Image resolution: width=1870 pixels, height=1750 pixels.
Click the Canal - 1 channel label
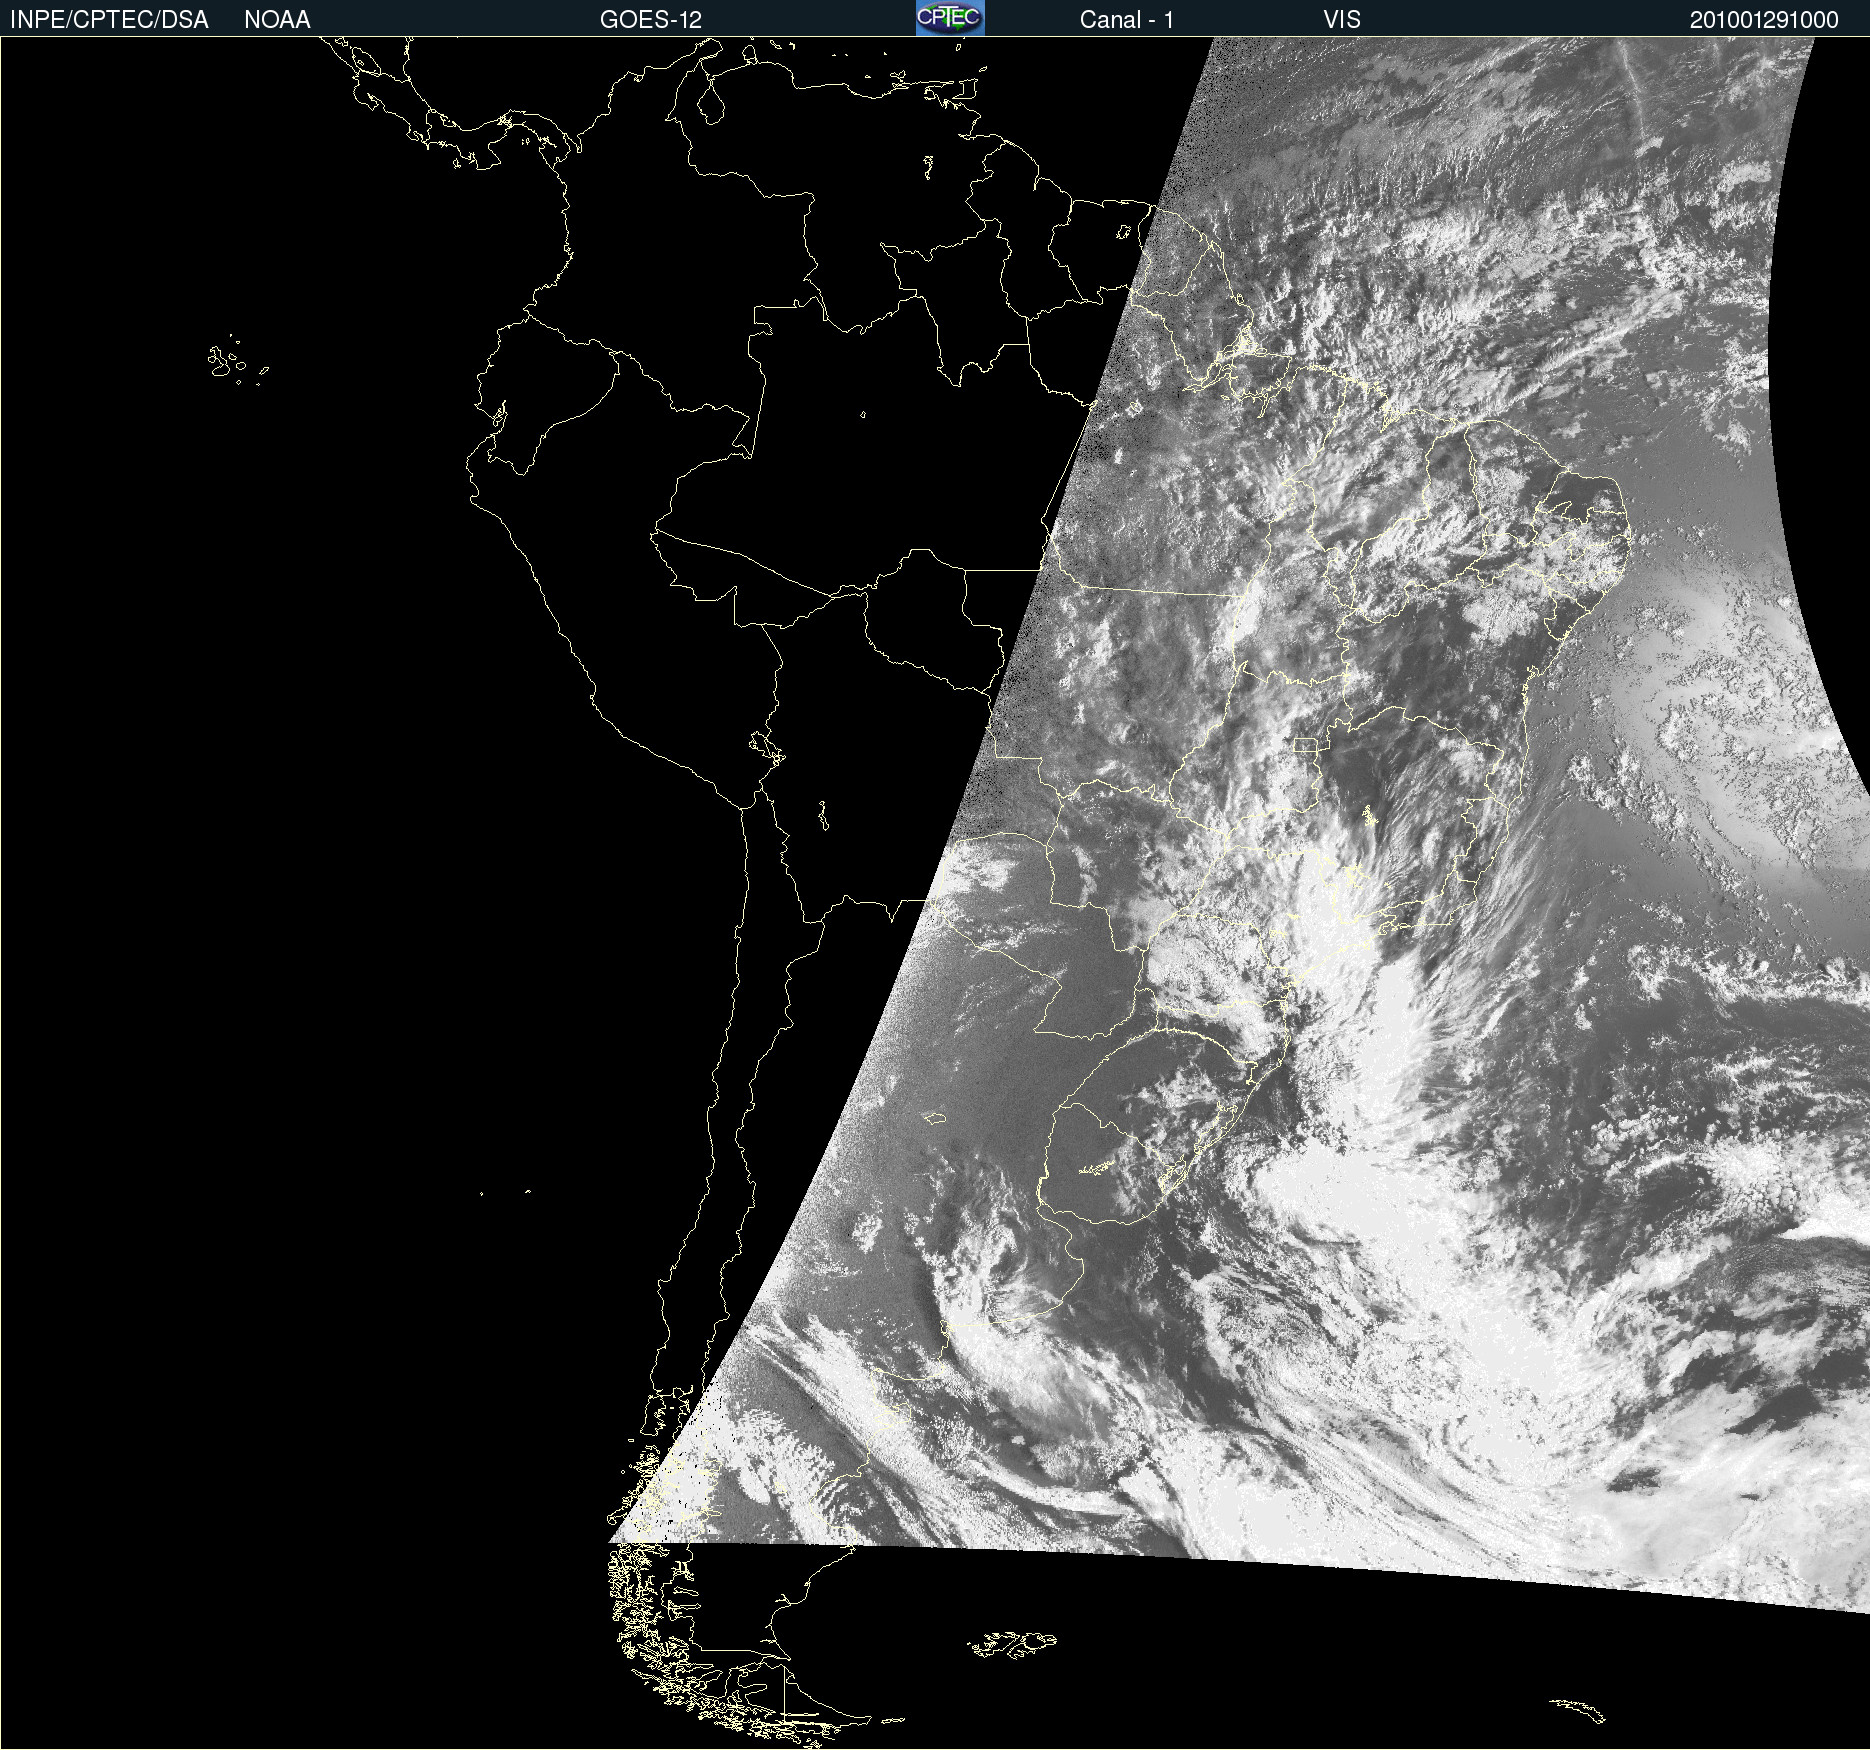tap(1127, 20)
